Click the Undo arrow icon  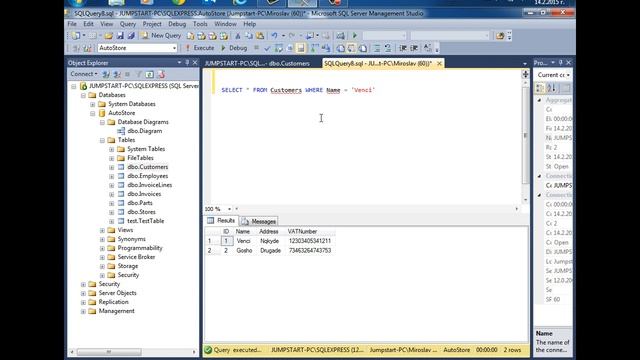(274, 36)
